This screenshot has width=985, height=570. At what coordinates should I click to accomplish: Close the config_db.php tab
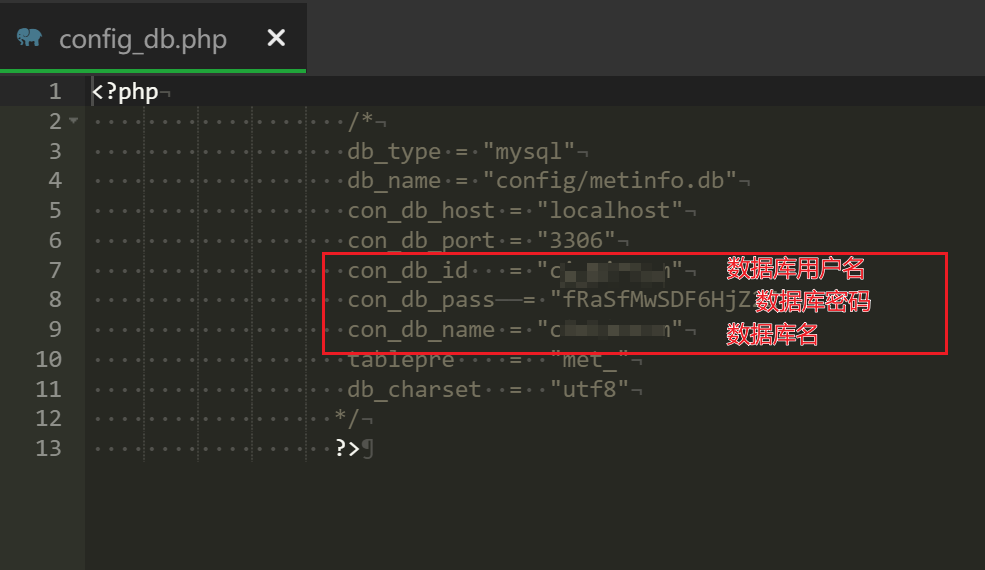pyautogui.click(x=276, y=38)
